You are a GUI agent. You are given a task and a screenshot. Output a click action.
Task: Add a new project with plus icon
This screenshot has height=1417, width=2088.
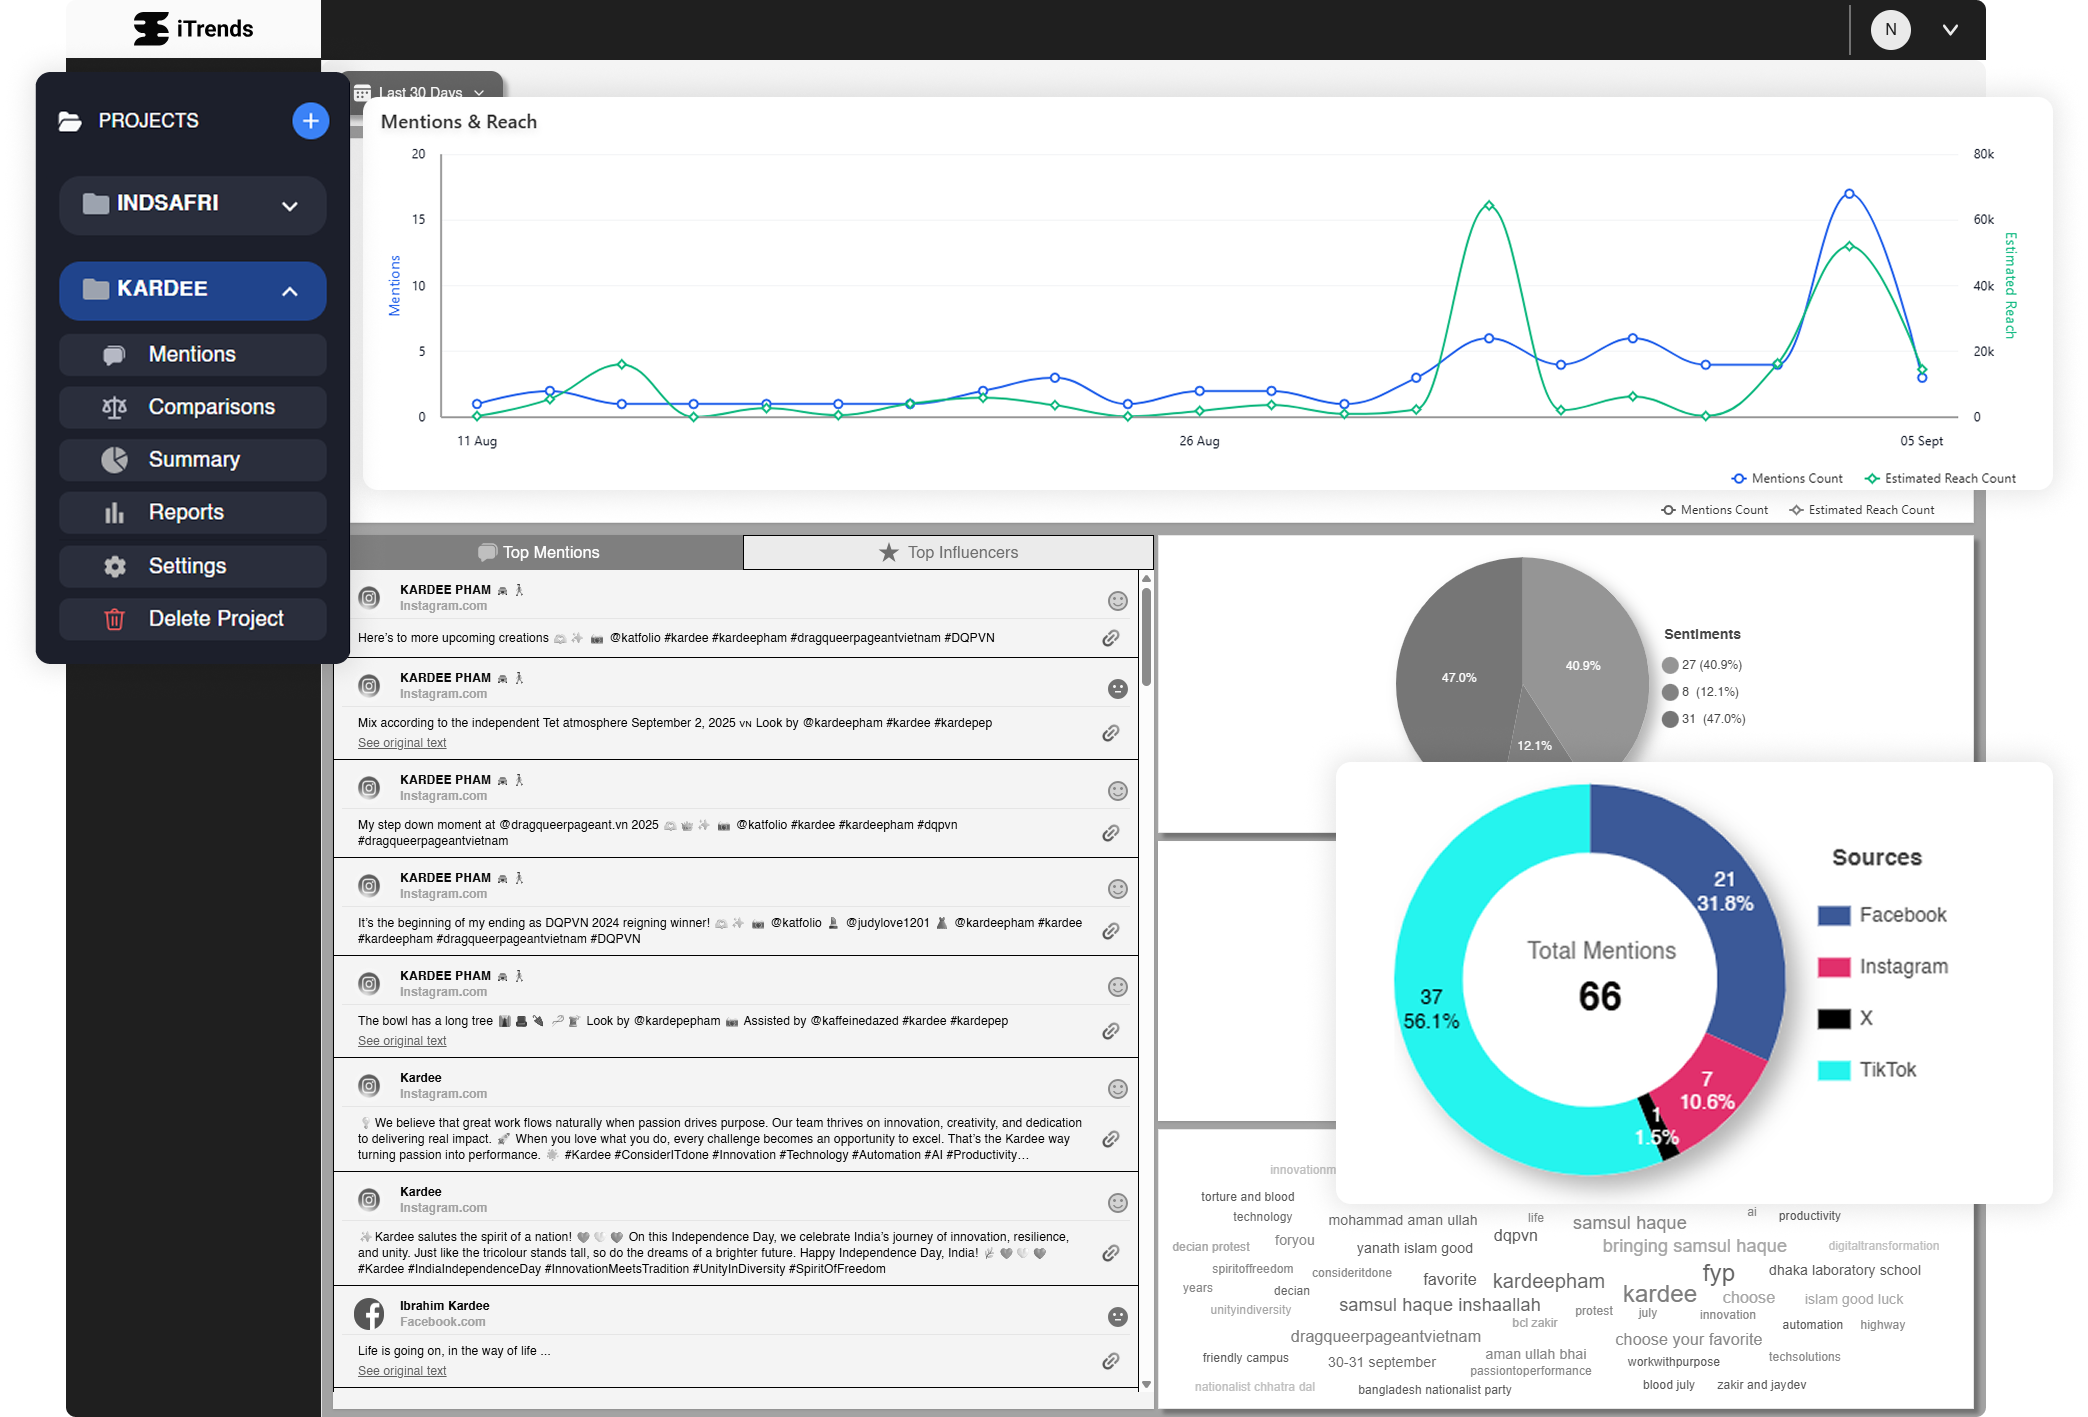[x=310, y=121]
